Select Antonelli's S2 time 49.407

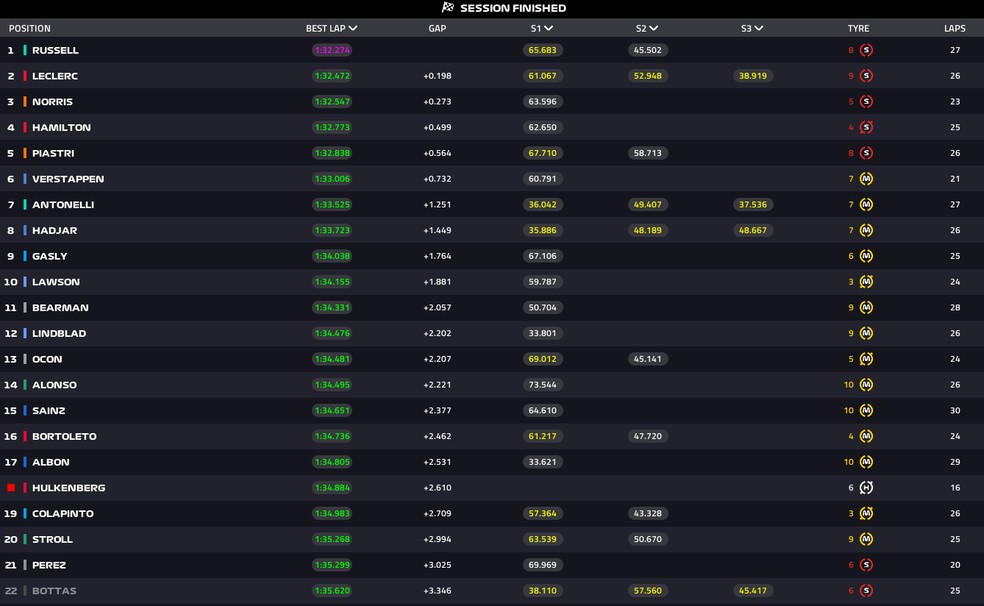point(648,205)
